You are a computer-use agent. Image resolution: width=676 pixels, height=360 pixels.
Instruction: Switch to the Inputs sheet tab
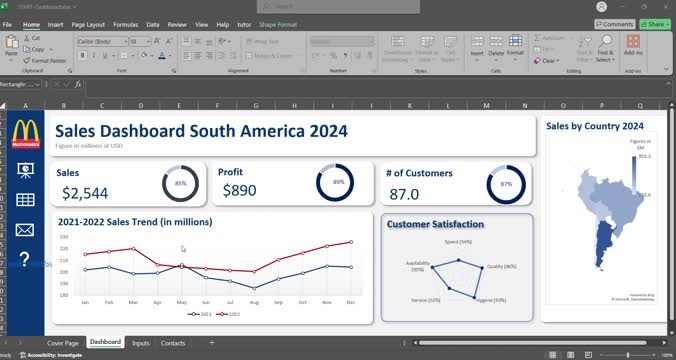coord(141,343)
